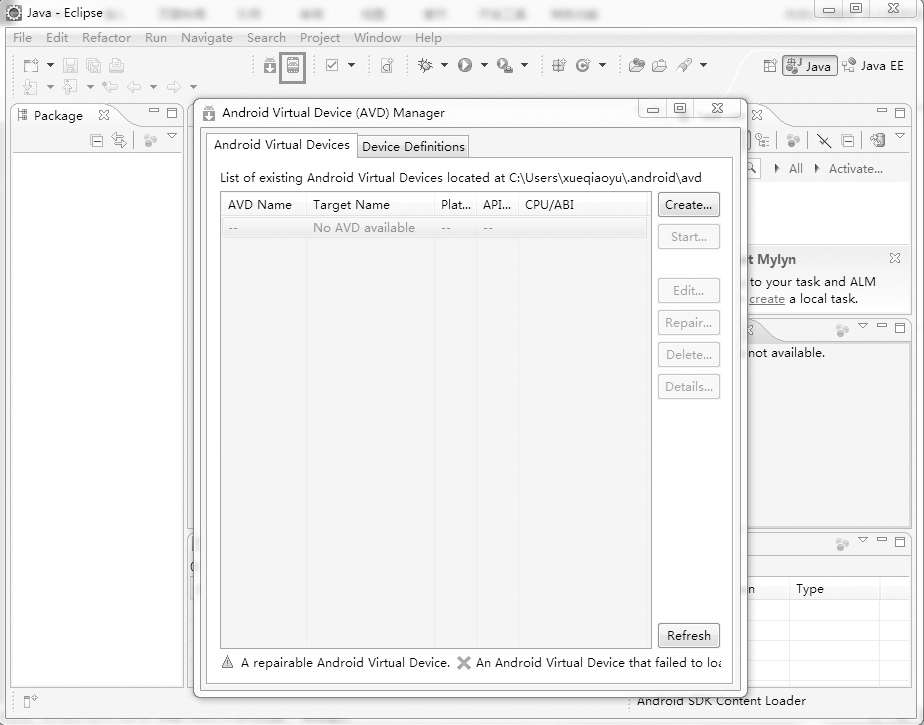Click the New Android XML file icon

point(387,65)
